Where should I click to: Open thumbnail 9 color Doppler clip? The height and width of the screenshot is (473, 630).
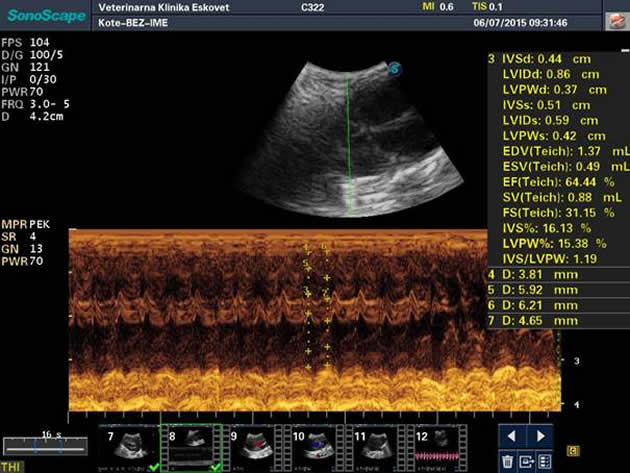[253, 448]
